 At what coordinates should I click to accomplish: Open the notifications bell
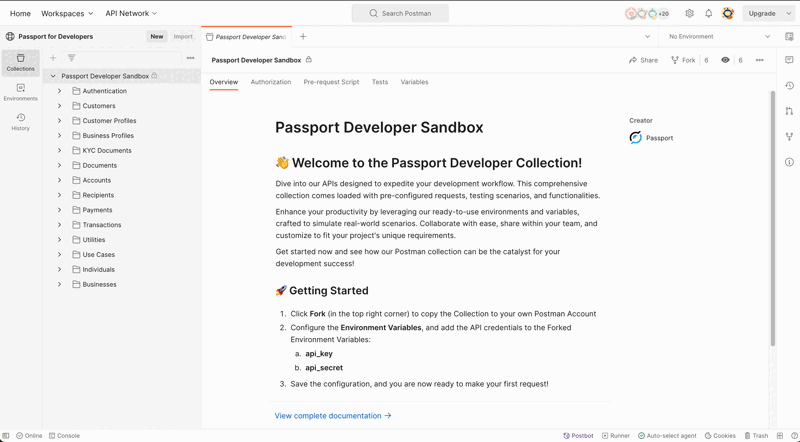pyautogui.click(x=708, y=13)
